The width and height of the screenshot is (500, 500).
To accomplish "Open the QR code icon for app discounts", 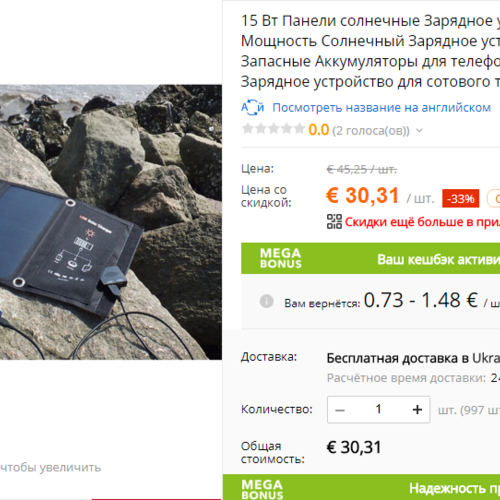I will pos(334,222).
